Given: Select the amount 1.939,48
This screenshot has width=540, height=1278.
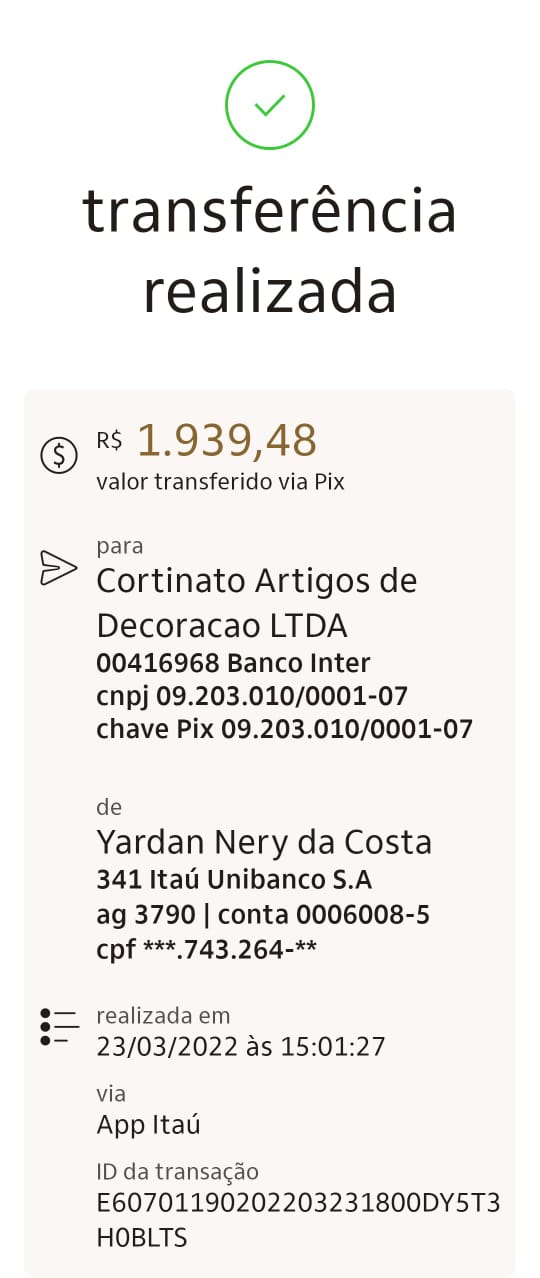Looking at the screenshot, I should click(x=227, y=440).
